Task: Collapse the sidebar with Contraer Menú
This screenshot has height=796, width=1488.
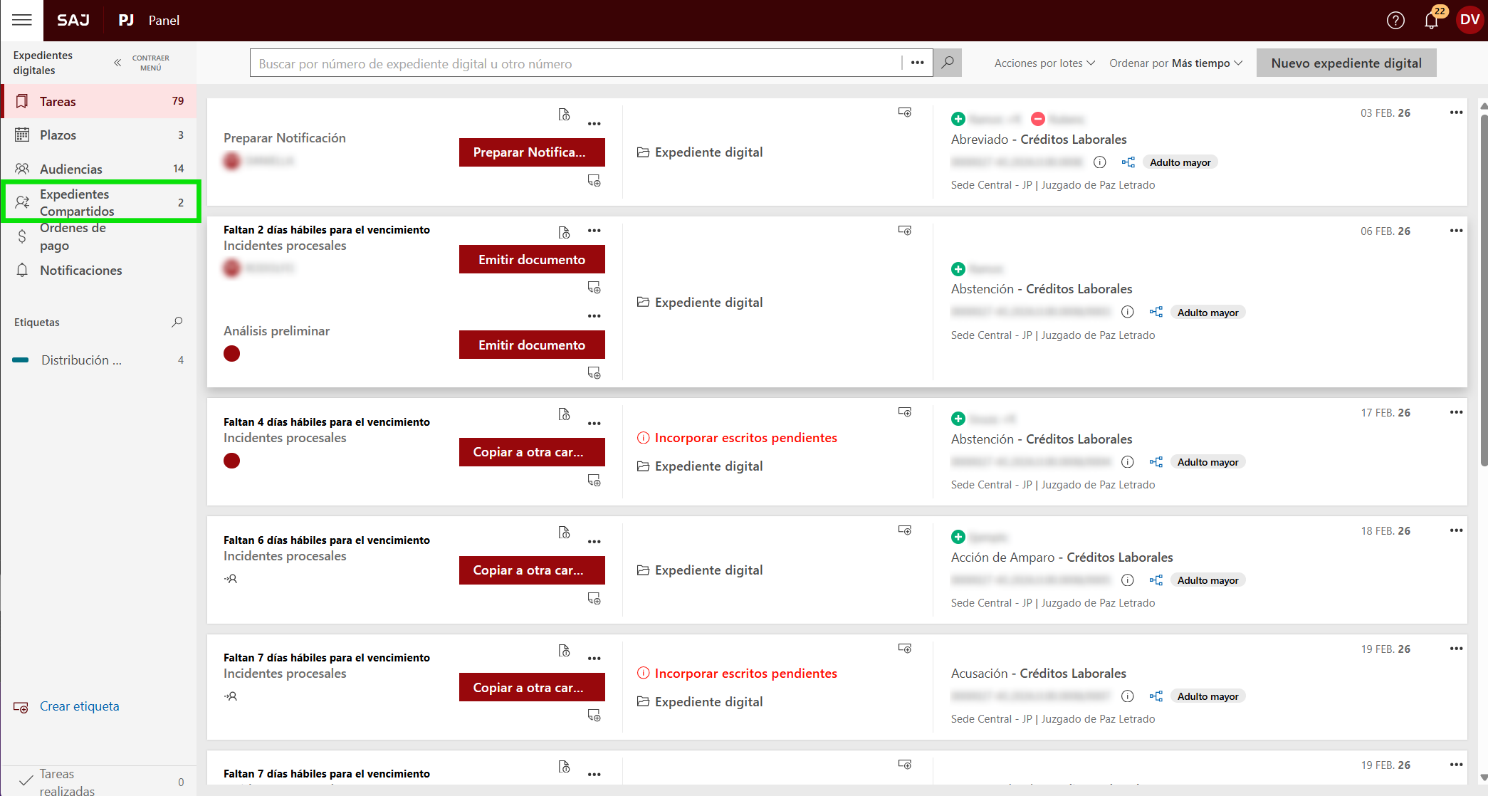Action: pyautogui.click(x=141, y=63)
